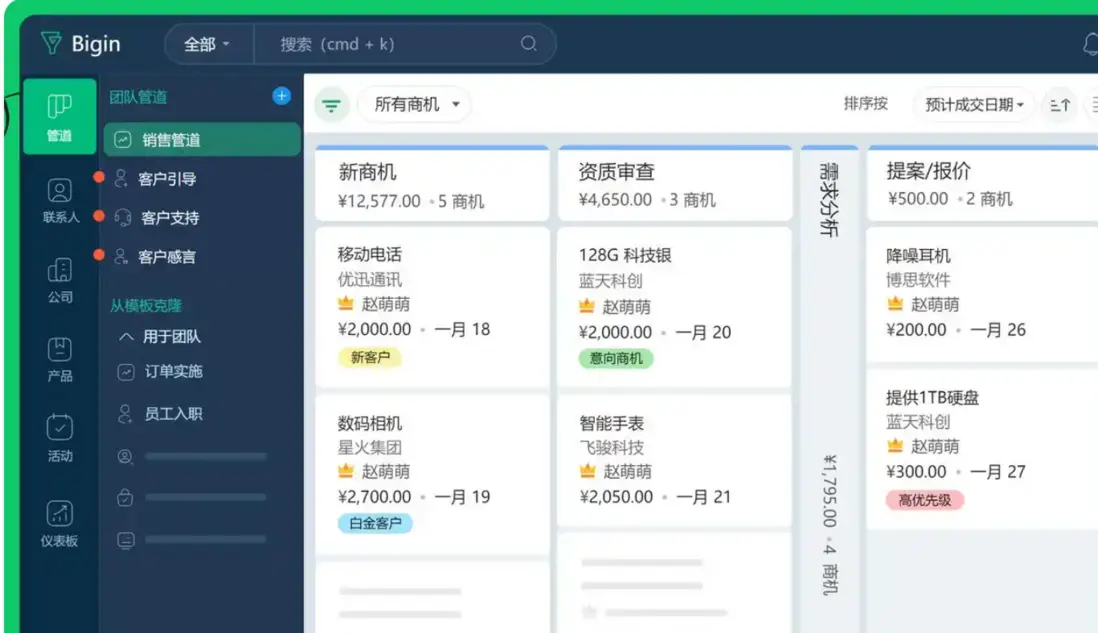The height and width of the screenshot is (633, 1098).
Task: Click company name 飞骏科技
Action: tap(611, 447)
